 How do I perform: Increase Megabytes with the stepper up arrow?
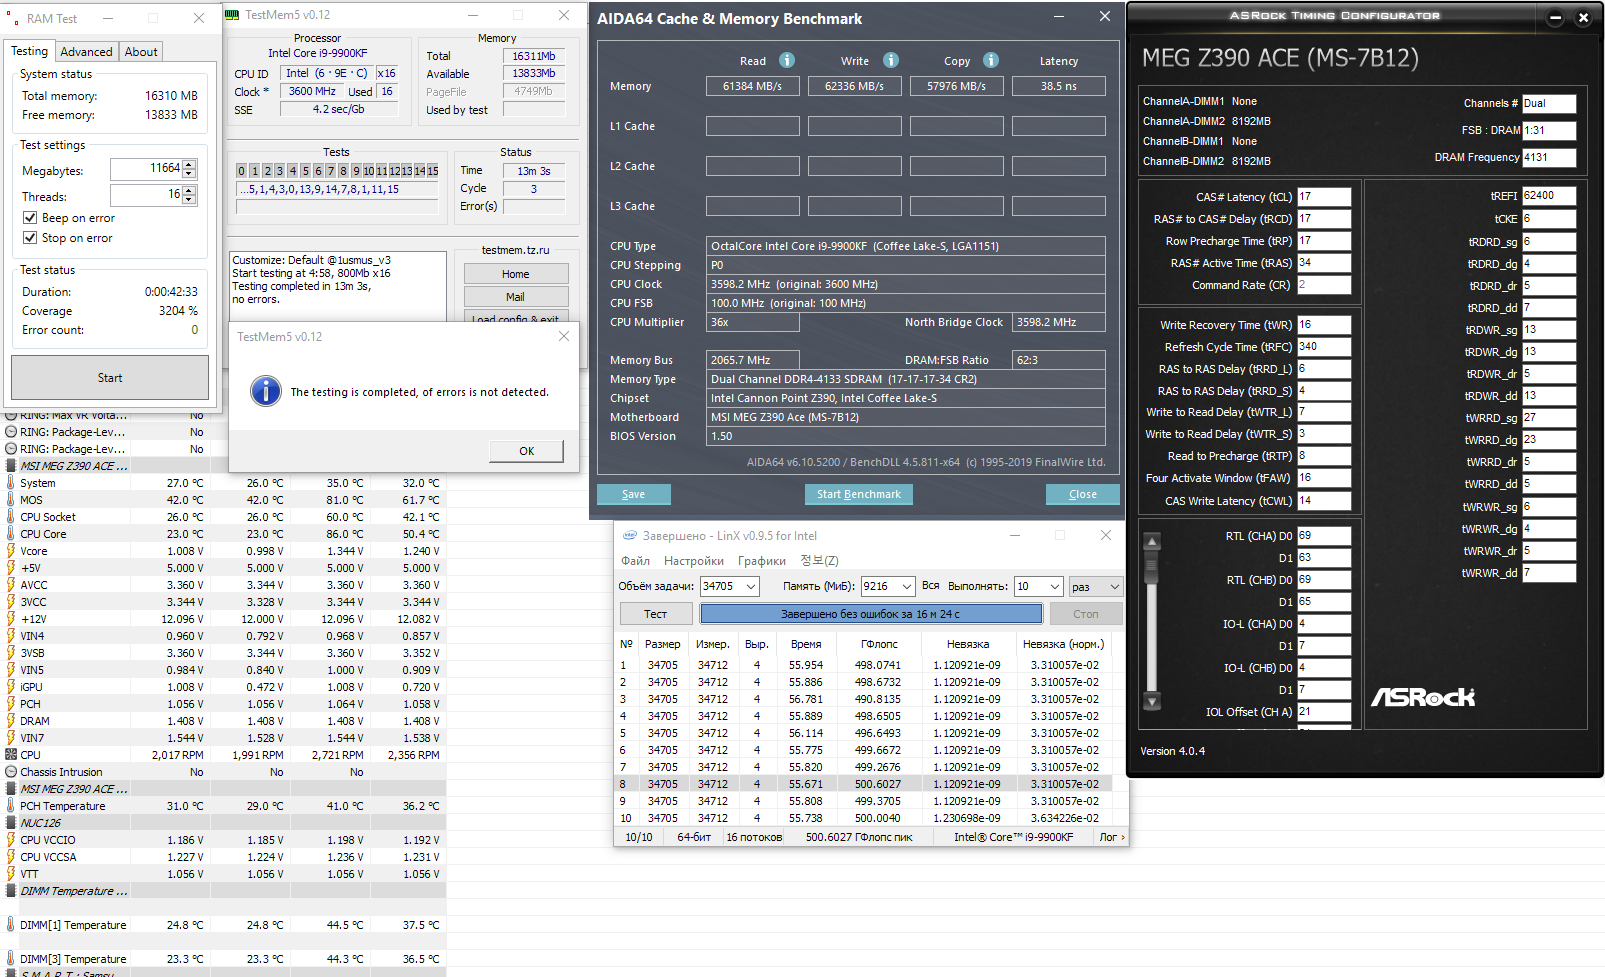tap(190, 164)
